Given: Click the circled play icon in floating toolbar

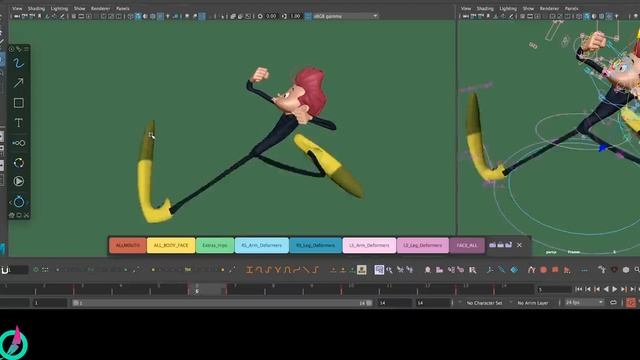Looking at the screenshot, I should pos(18,181).
